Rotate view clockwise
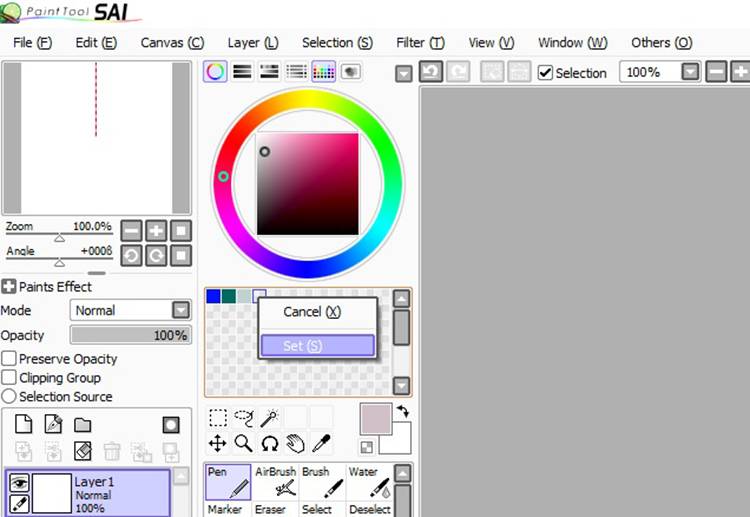The width and height of the screenshot is (750, 517). click(156, 256)
